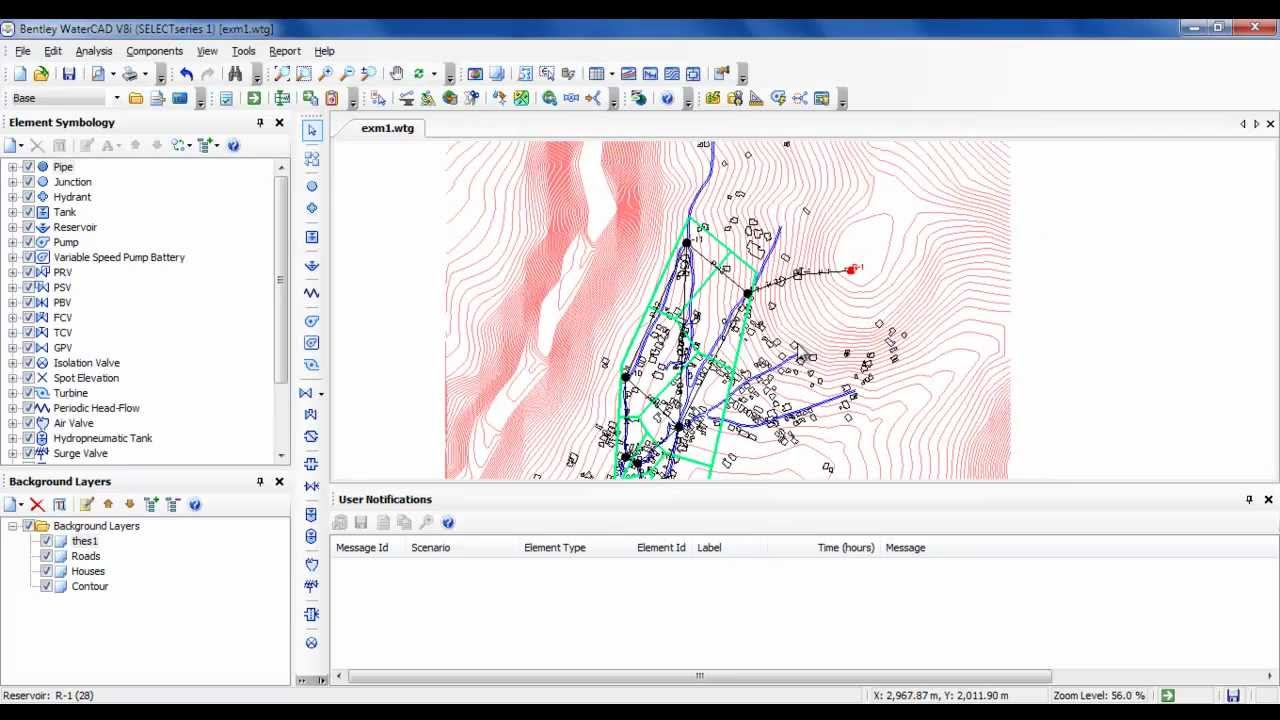Click Element Symbology vertical scrollbar down arrow
The height and width of the screenshot is (720, 1280).
281,456
